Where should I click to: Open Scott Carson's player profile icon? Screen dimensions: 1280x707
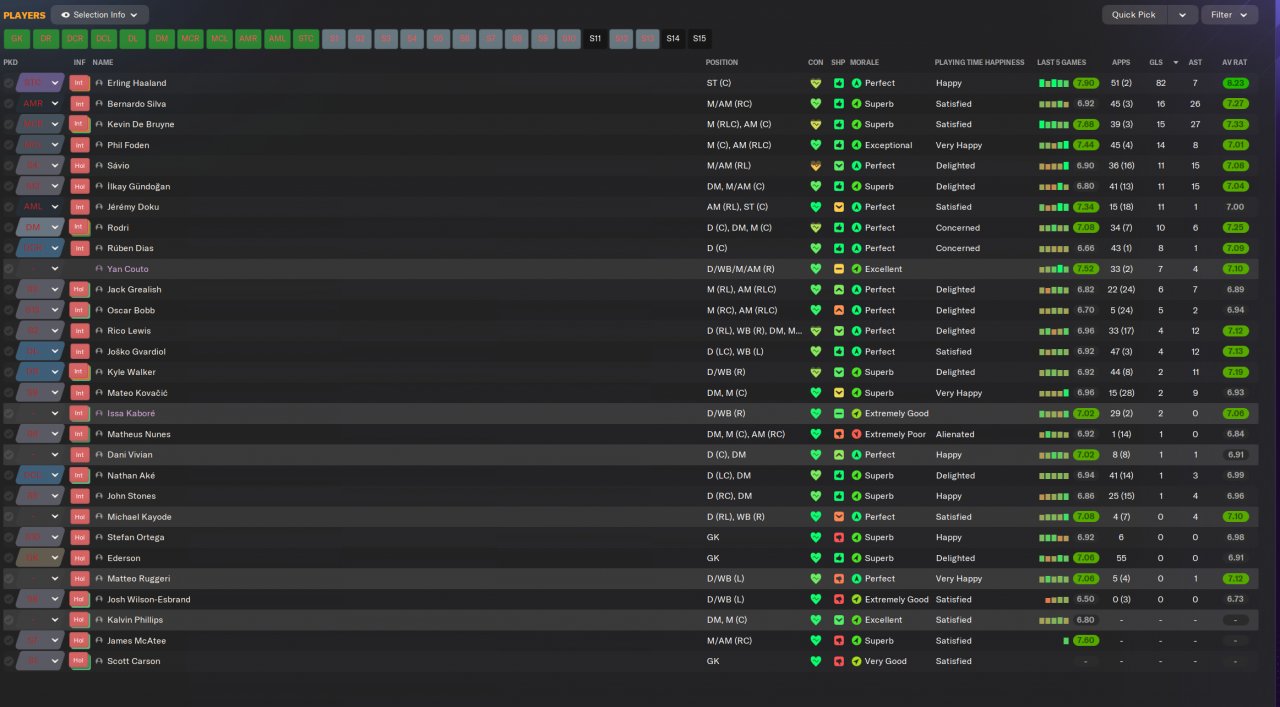(x=99, y=661)
